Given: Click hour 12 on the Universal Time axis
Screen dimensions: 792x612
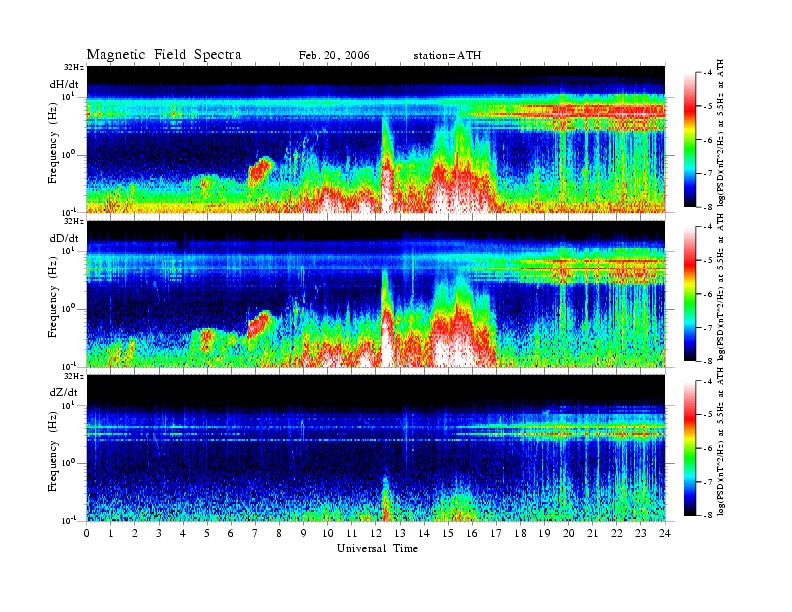Looking at the screenshot, I should [x=376, y=533].
